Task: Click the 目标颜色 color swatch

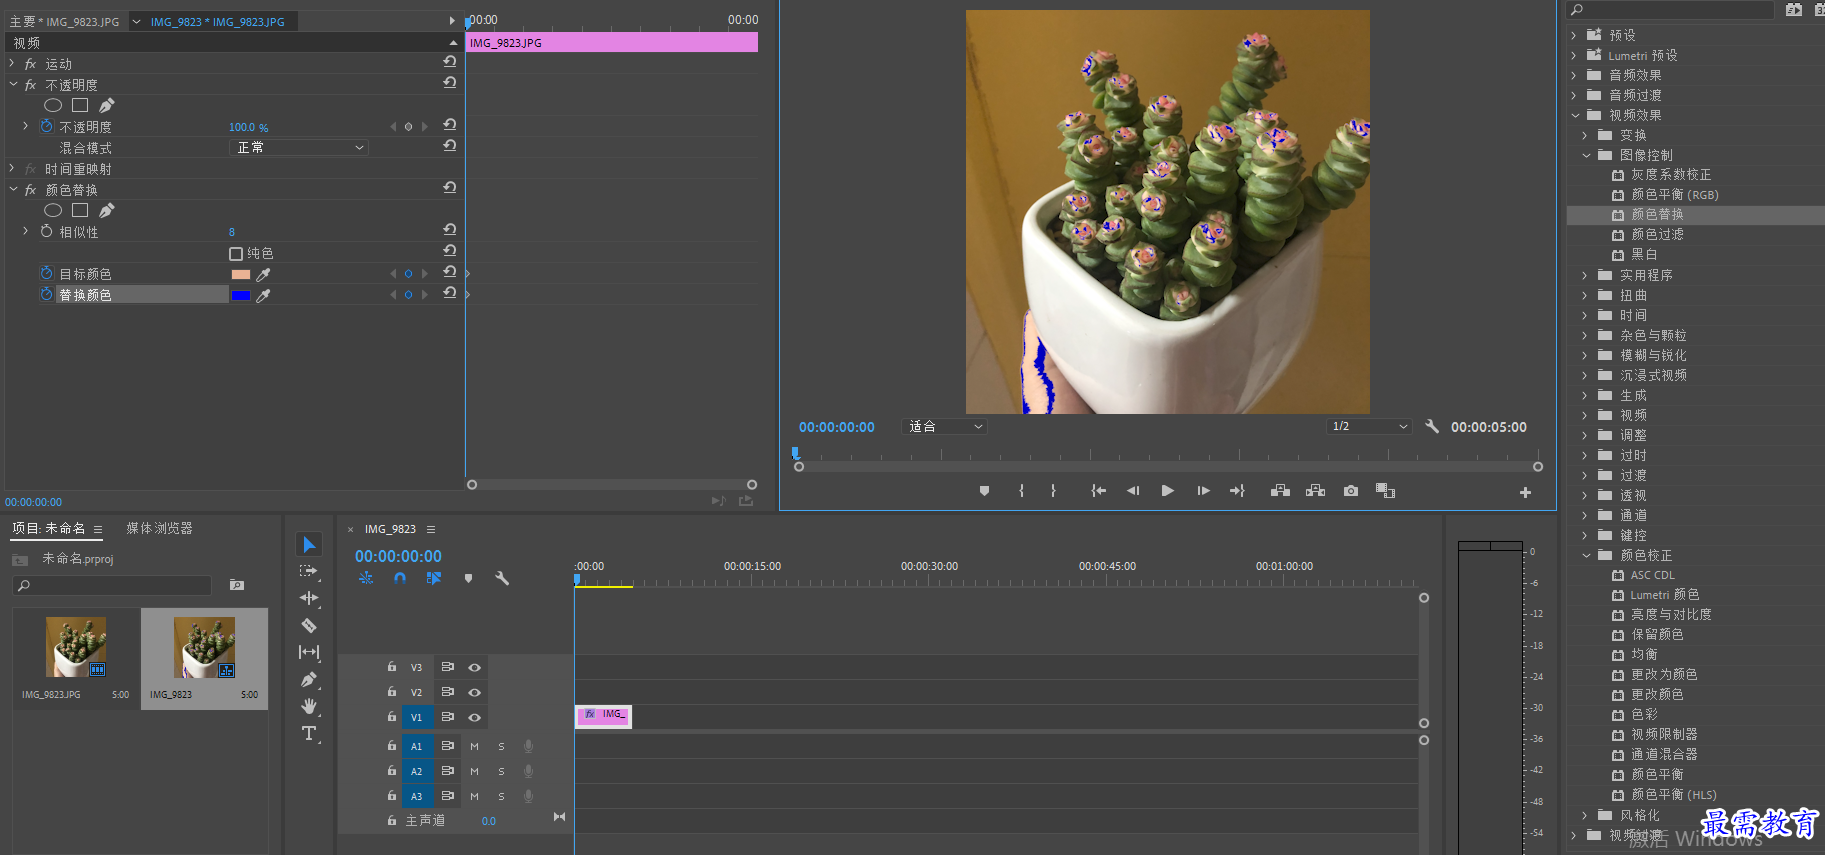Action: click(241, 274)
